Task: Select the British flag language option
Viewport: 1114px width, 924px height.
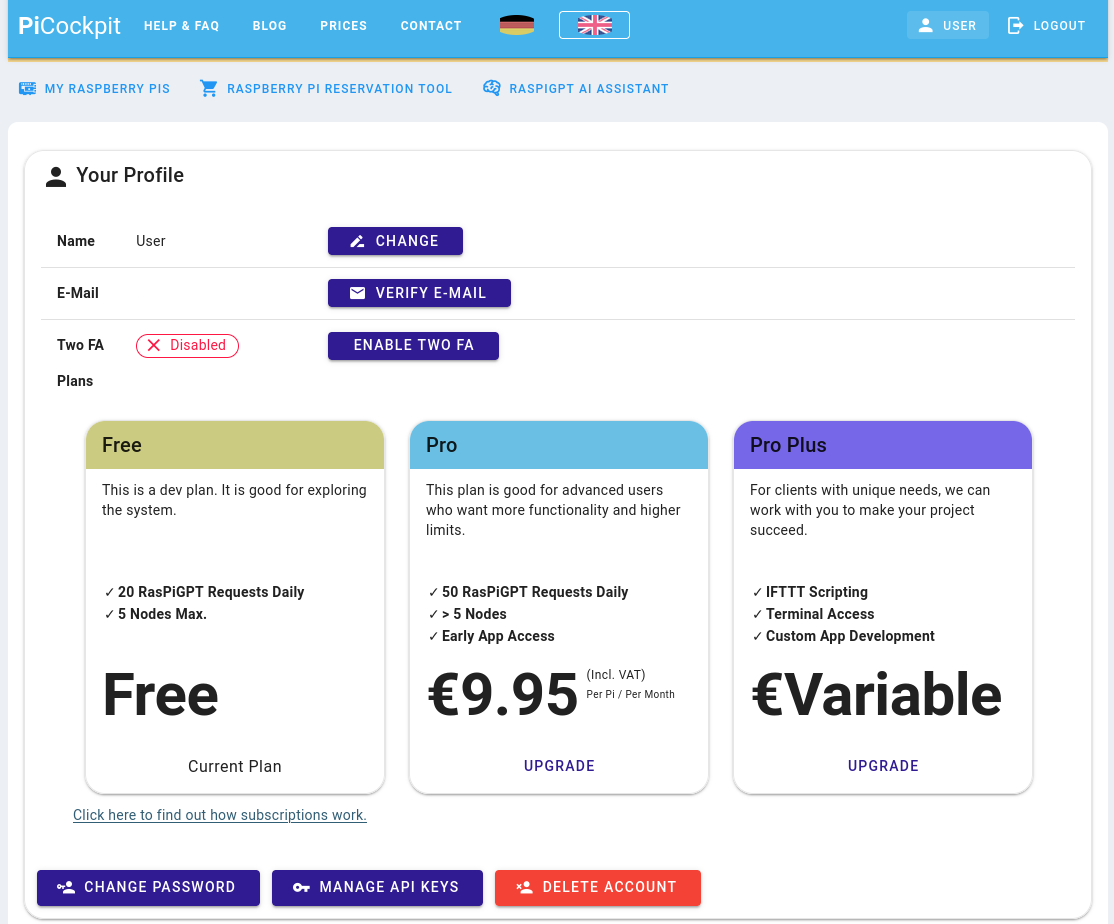Action: pos(594,25)
